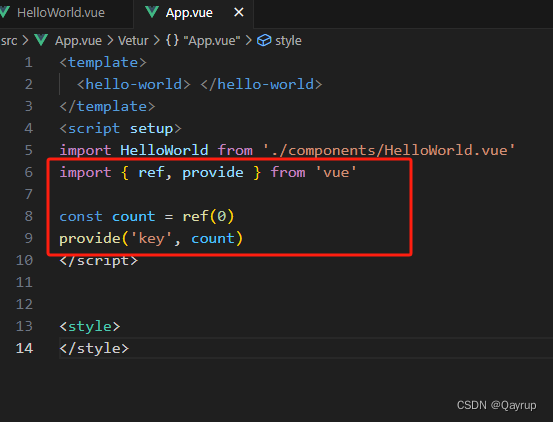553x422 pixels.
Task: Click line number 14 in gutter
Action: (24, 348)
